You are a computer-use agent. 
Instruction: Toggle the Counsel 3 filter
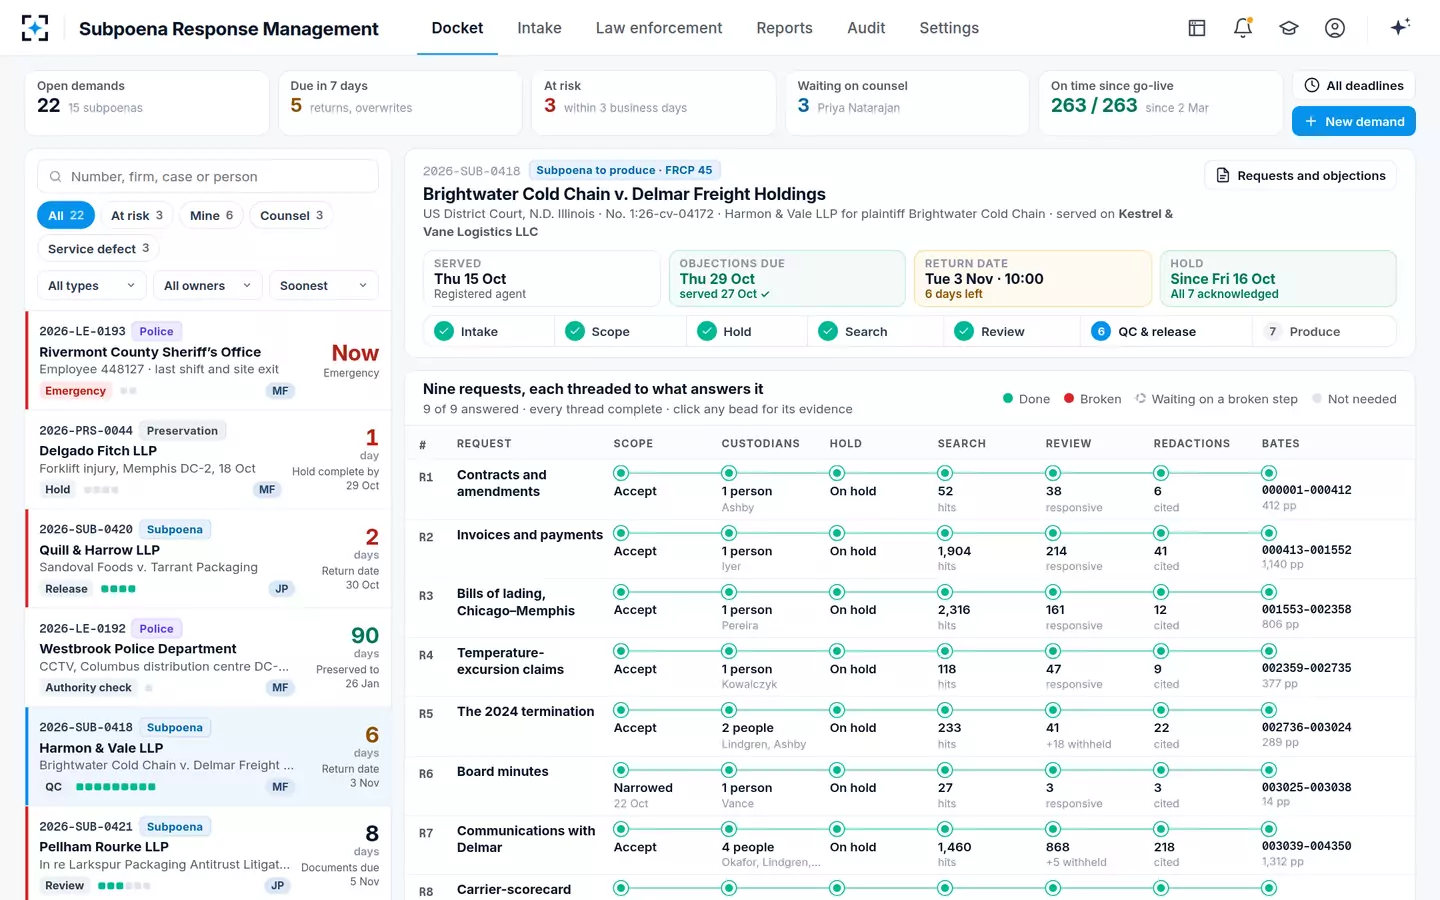(x=291, y=215)
